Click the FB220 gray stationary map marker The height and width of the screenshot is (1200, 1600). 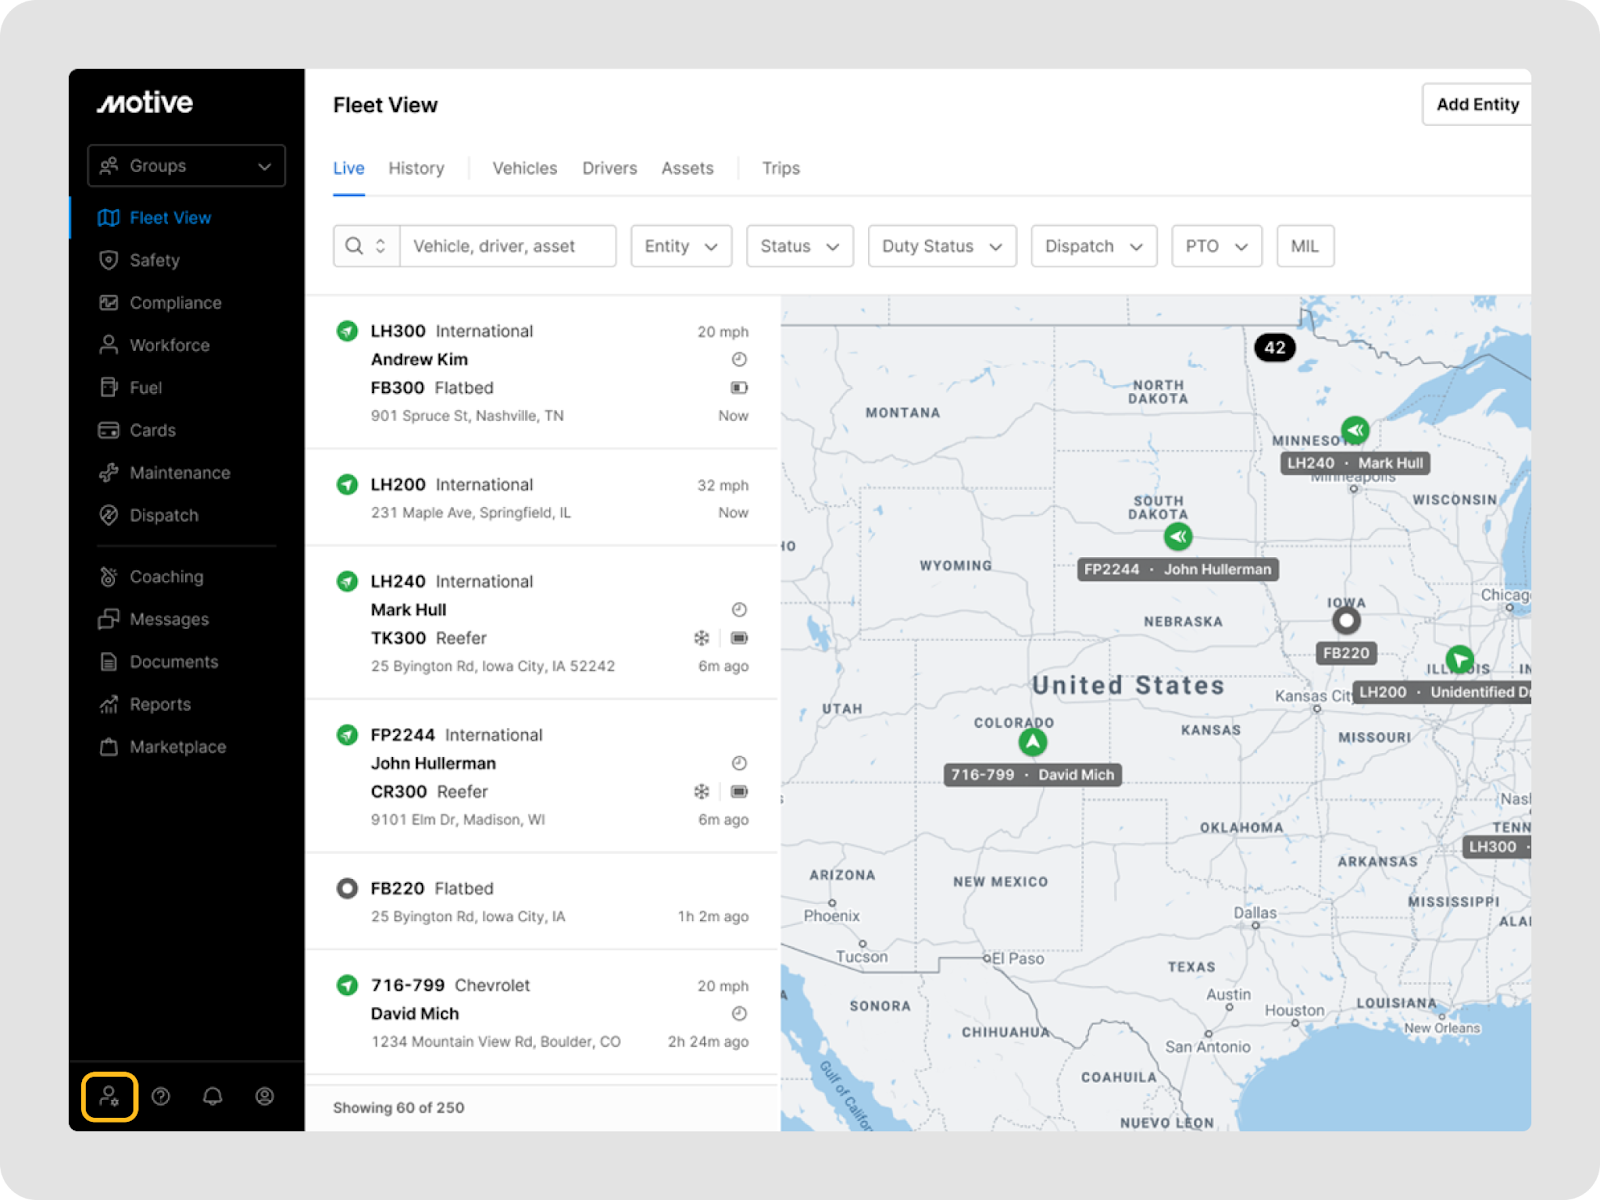(x=1346, y=621)
